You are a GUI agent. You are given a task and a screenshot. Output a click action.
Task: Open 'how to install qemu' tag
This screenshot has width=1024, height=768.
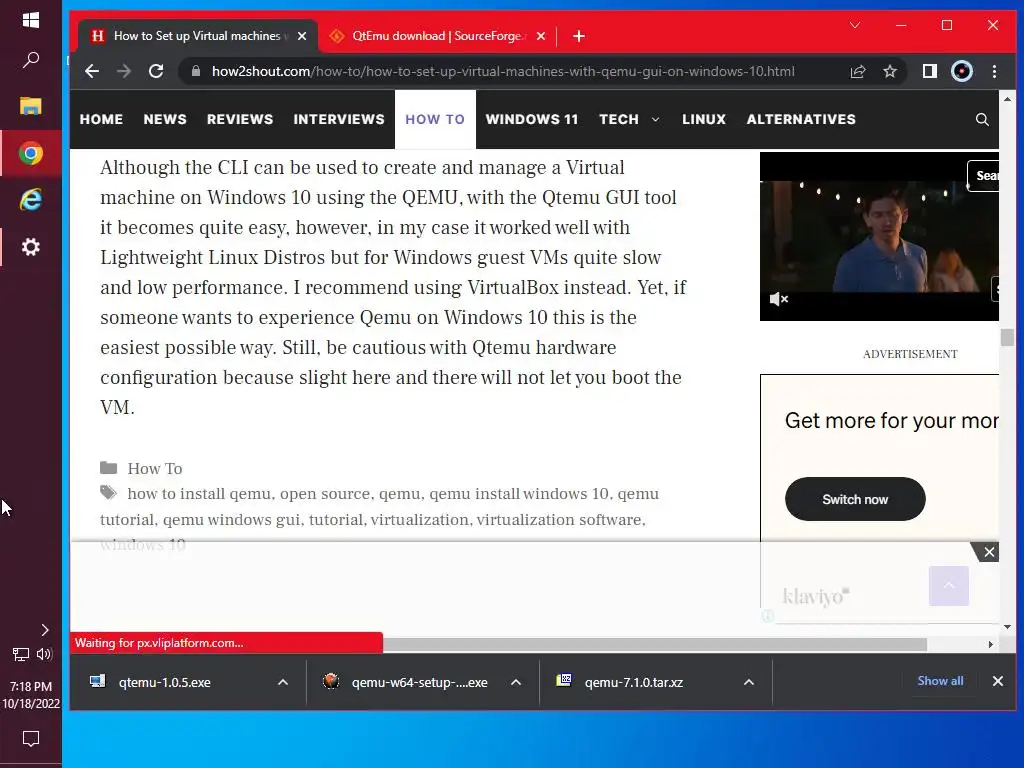click(x=199, y=494)
